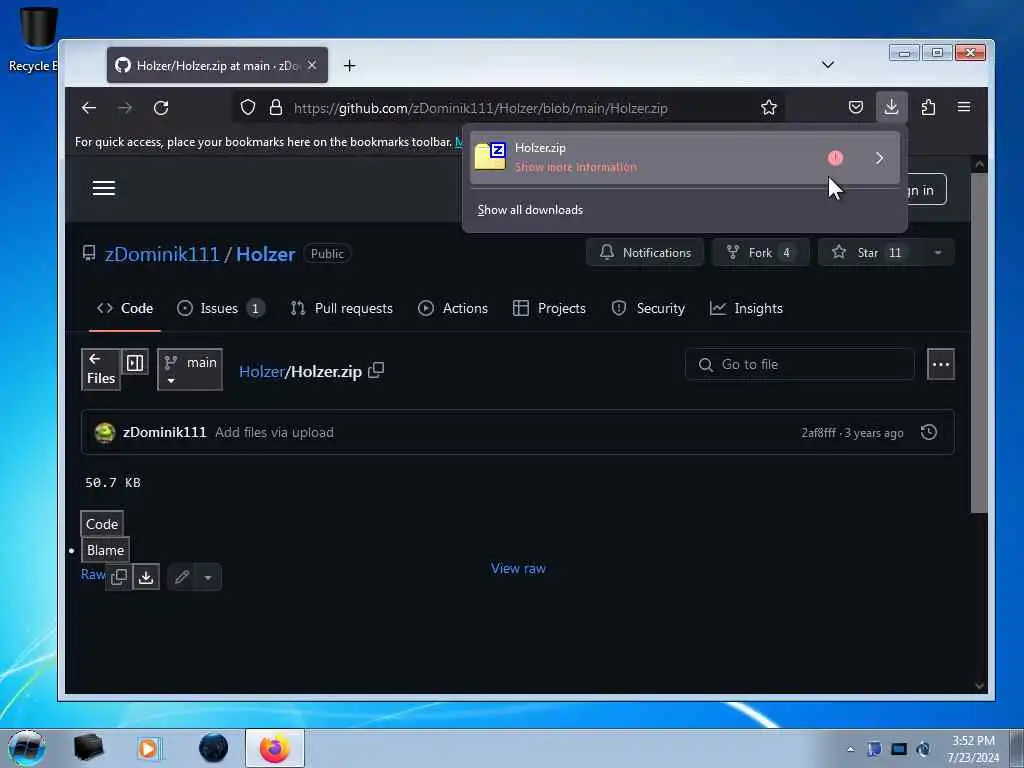The image size is (1024, 768).
Task: Go back to Files list
Action: pos(101,369)
